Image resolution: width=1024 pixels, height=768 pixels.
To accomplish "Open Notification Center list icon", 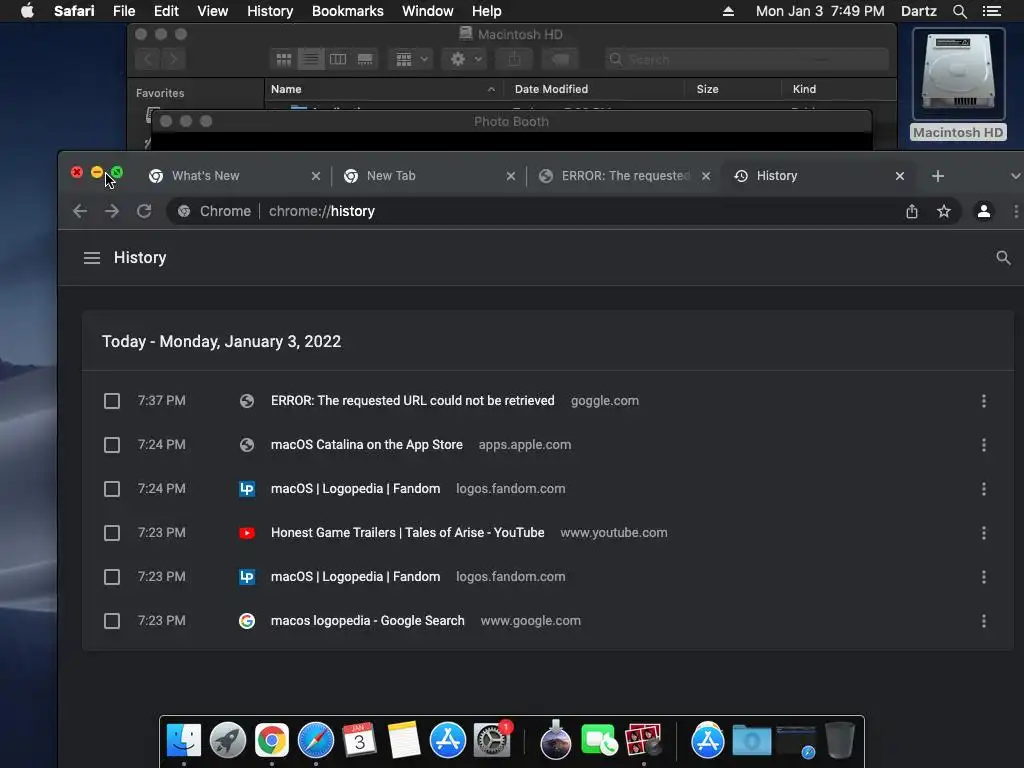I will (991, 11).
